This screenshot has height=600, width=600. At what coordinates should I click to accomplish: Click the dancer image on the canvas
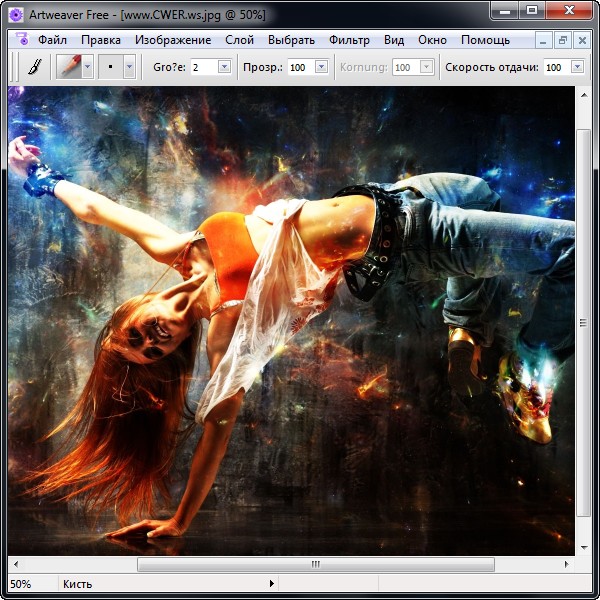point(291,321)
